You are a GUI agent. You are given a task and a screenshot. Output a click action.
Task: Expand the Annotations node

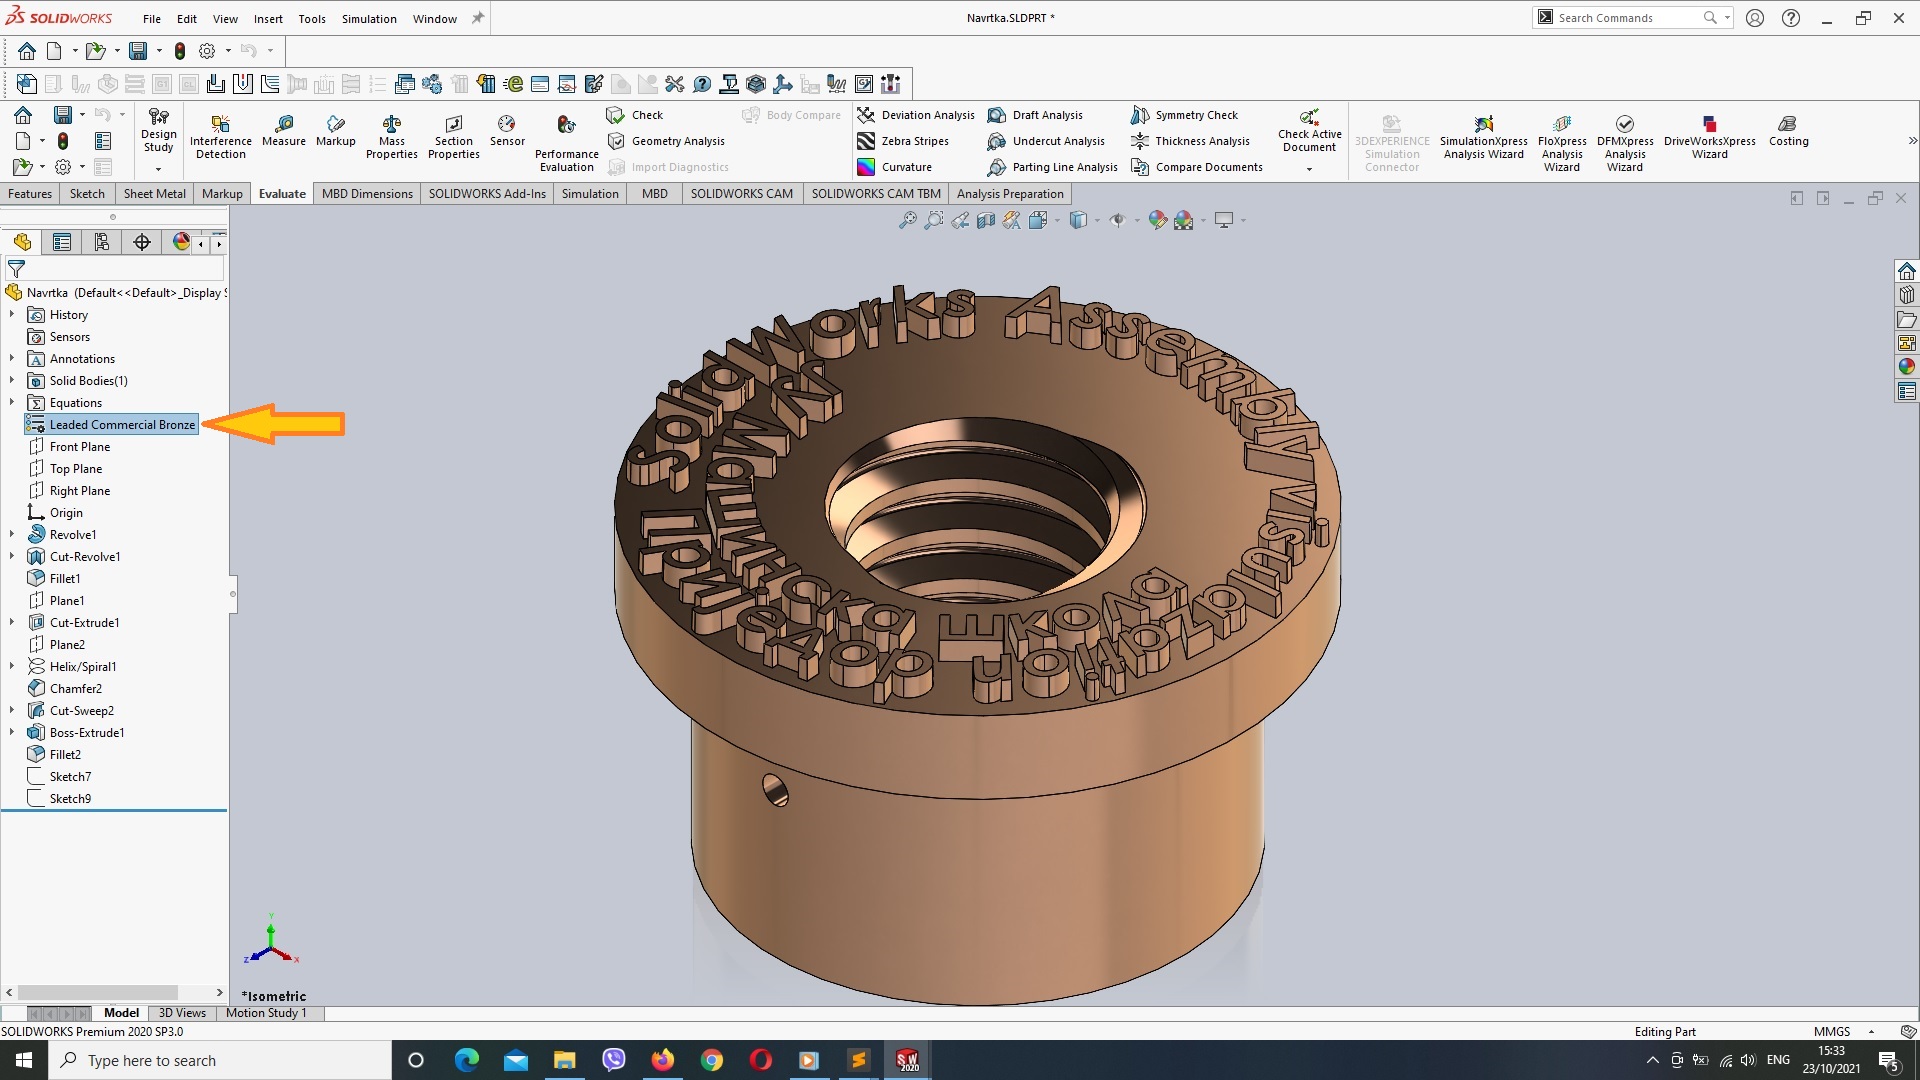[12, 358]
